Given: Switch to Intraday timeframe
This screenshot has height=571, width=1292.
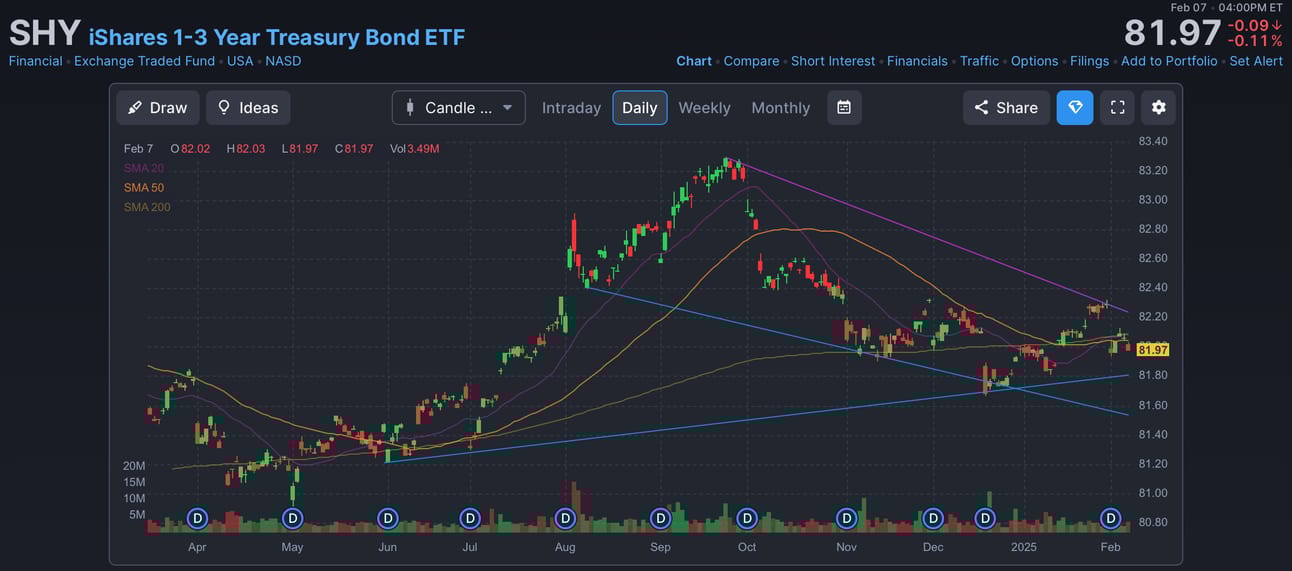Looking at the screenshot, I should [571, 108].
